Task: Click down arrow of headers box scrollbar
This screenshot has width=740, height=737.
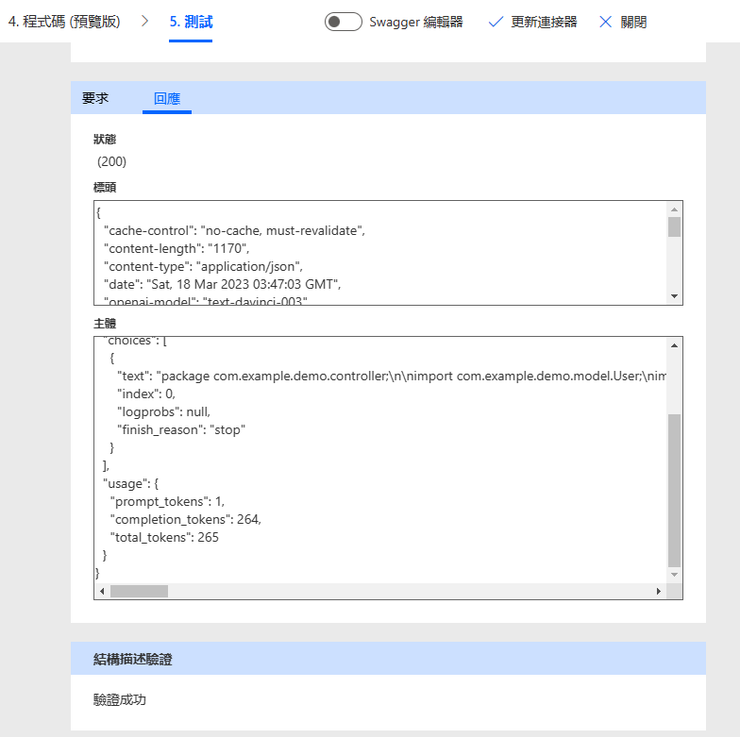Action: pos(674,296)
